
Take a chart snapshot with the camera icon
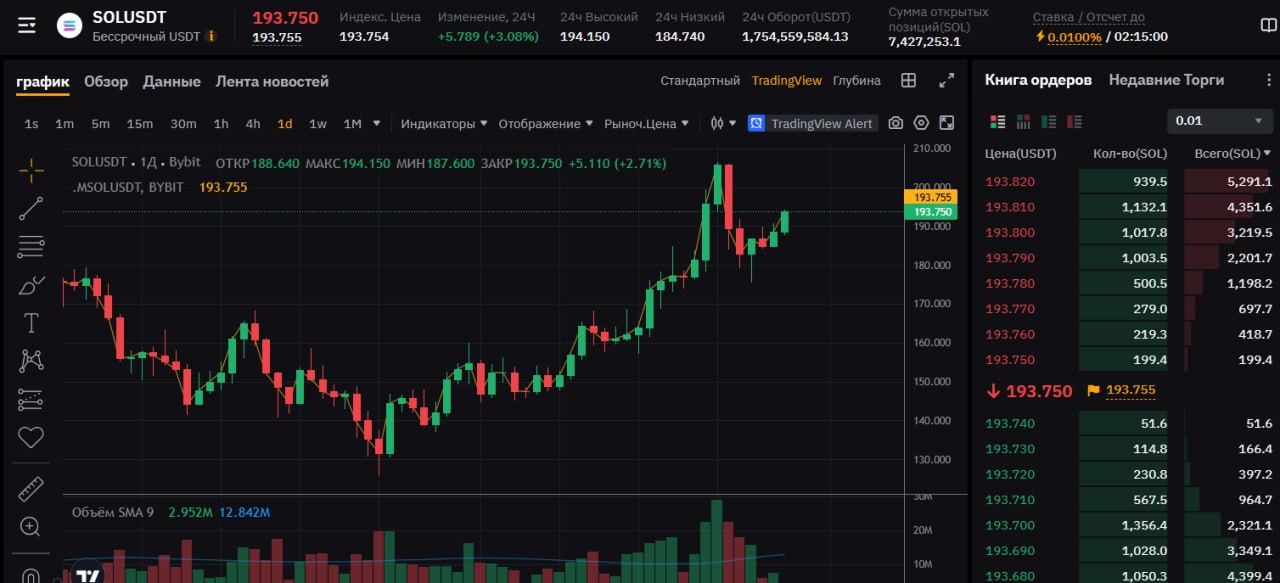coord(896,123)
